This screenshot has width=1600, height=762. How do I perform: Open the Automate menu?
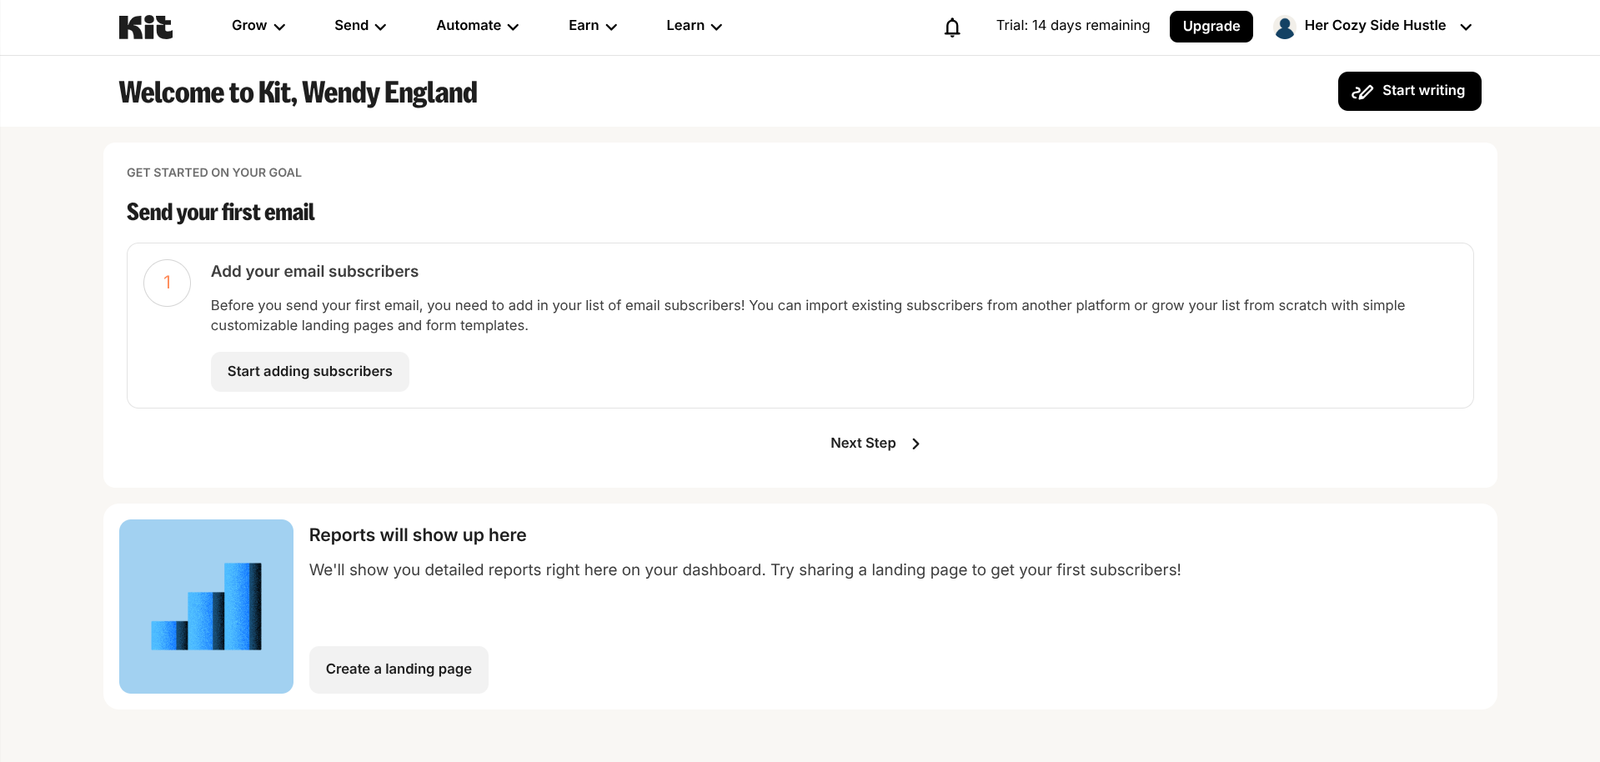[x=477, y=26]
